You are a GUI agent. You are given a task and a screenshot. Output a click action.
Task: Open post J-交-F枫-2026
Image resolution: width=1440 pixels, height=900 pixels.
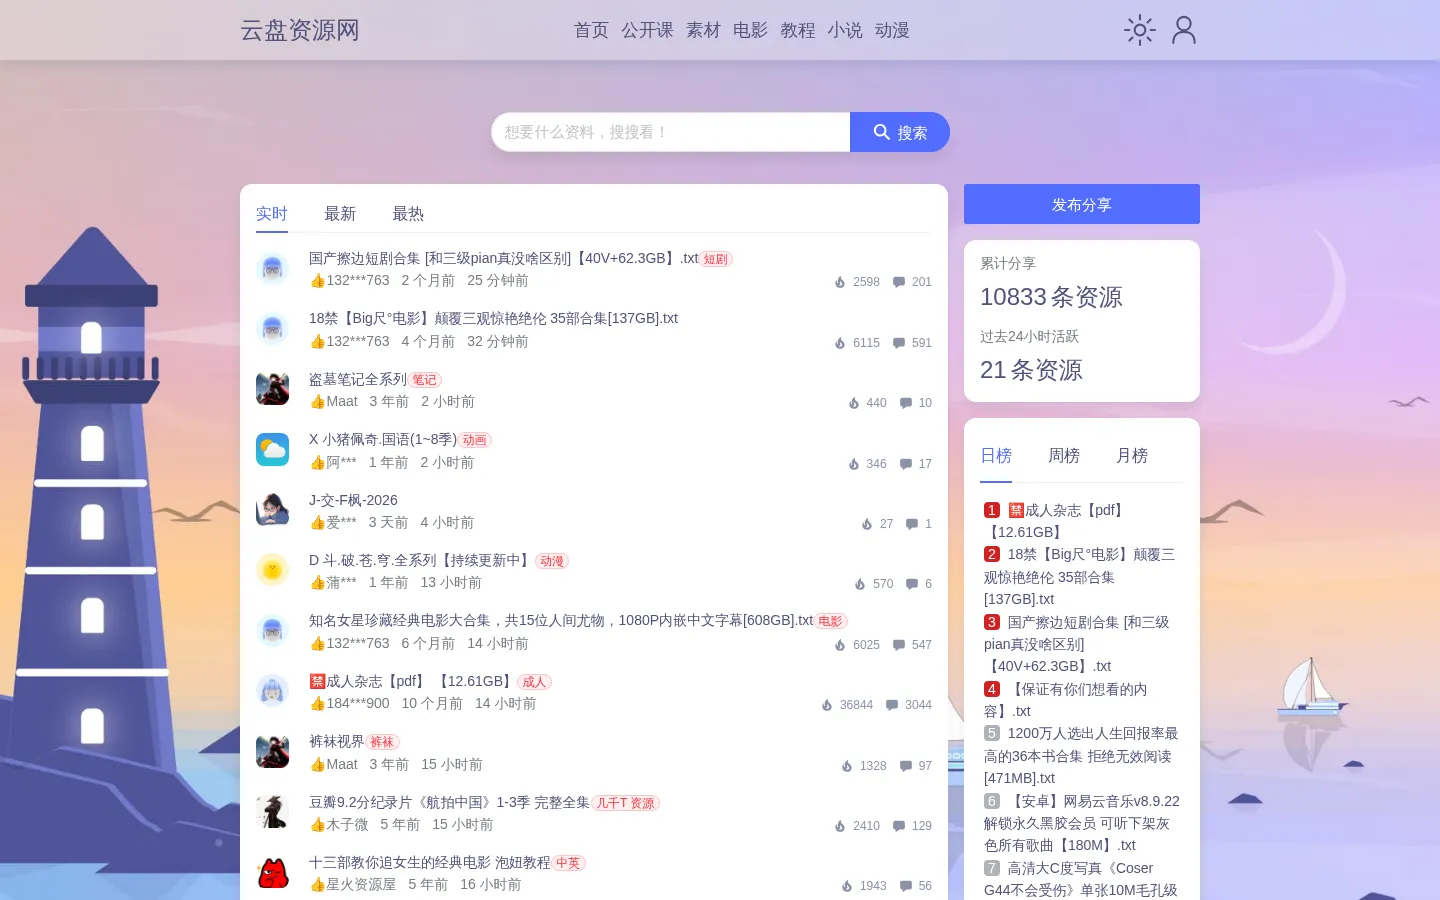pos(353,500)
